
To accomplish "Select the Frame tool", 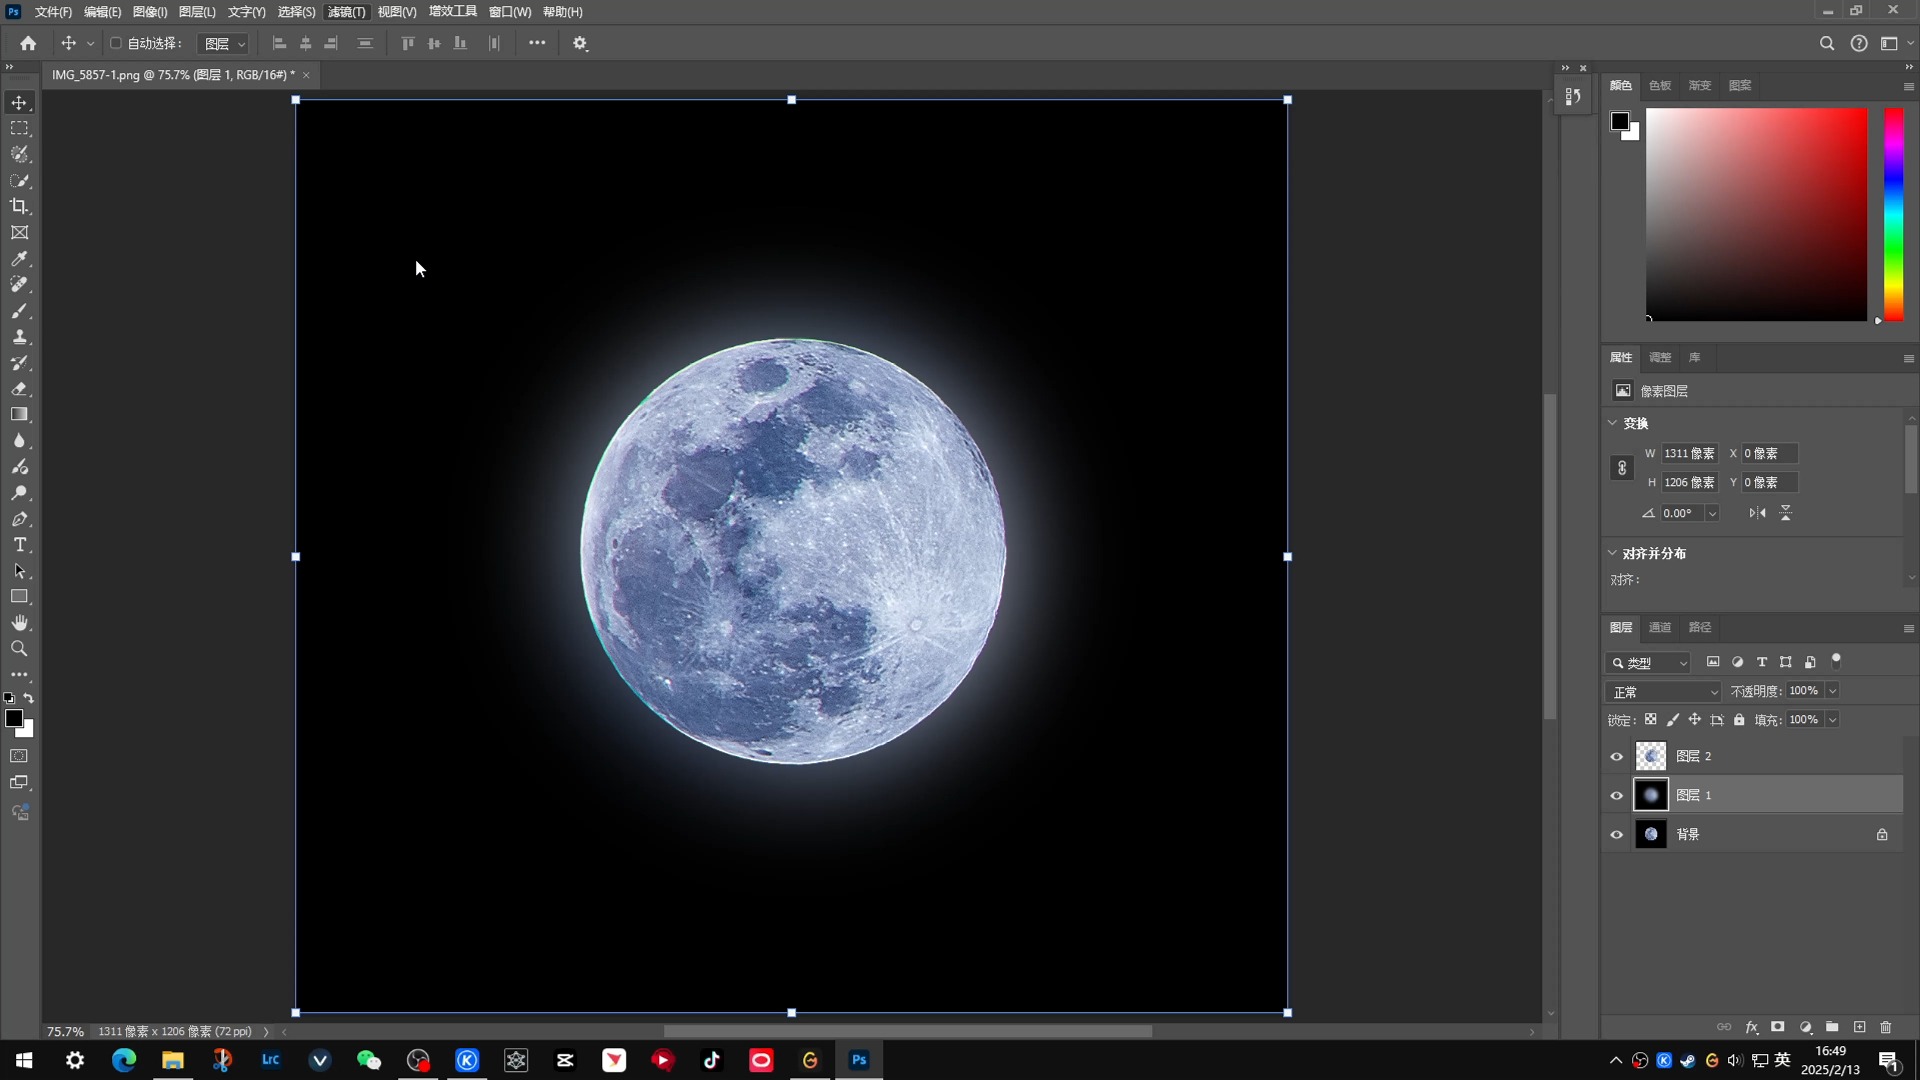I will [19, 233].
